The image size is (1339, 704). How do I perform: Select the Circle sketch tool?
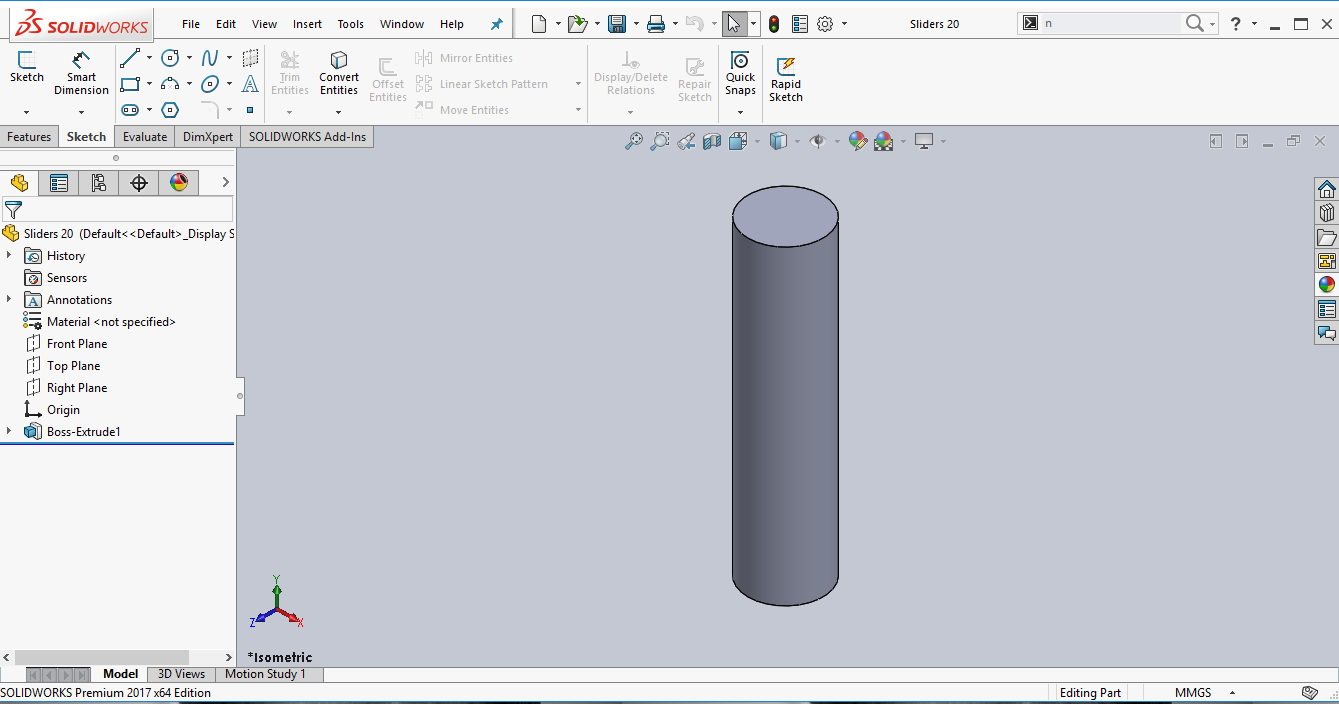170,58
